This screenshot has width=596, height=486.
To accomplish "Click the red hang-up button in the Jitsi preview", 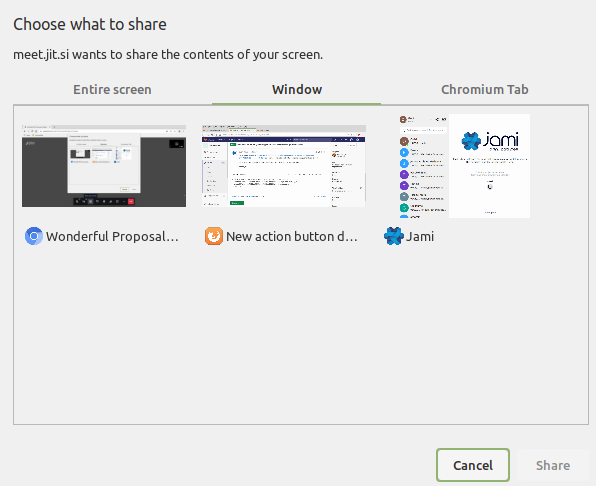I will 131,201.
